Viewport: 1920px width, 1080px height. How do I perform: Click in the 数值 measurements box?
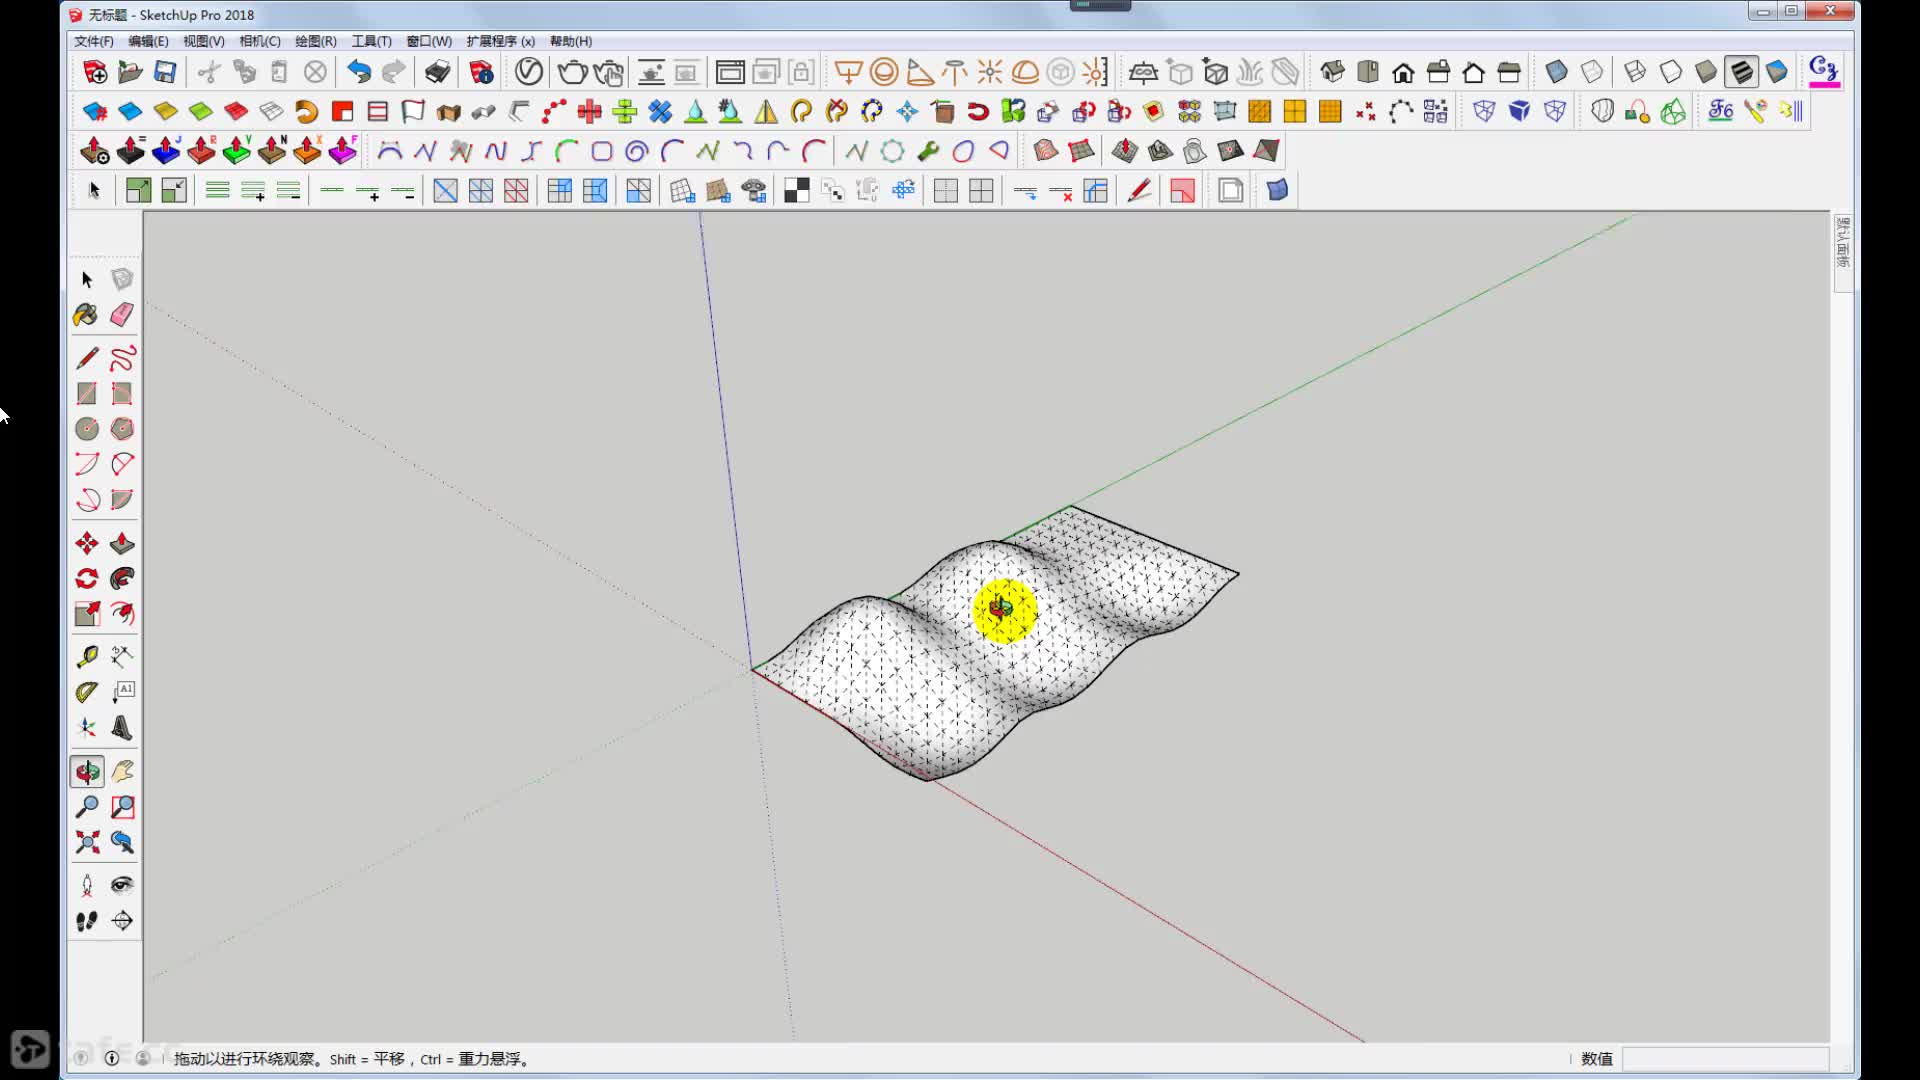[x=1725, y=1059]
